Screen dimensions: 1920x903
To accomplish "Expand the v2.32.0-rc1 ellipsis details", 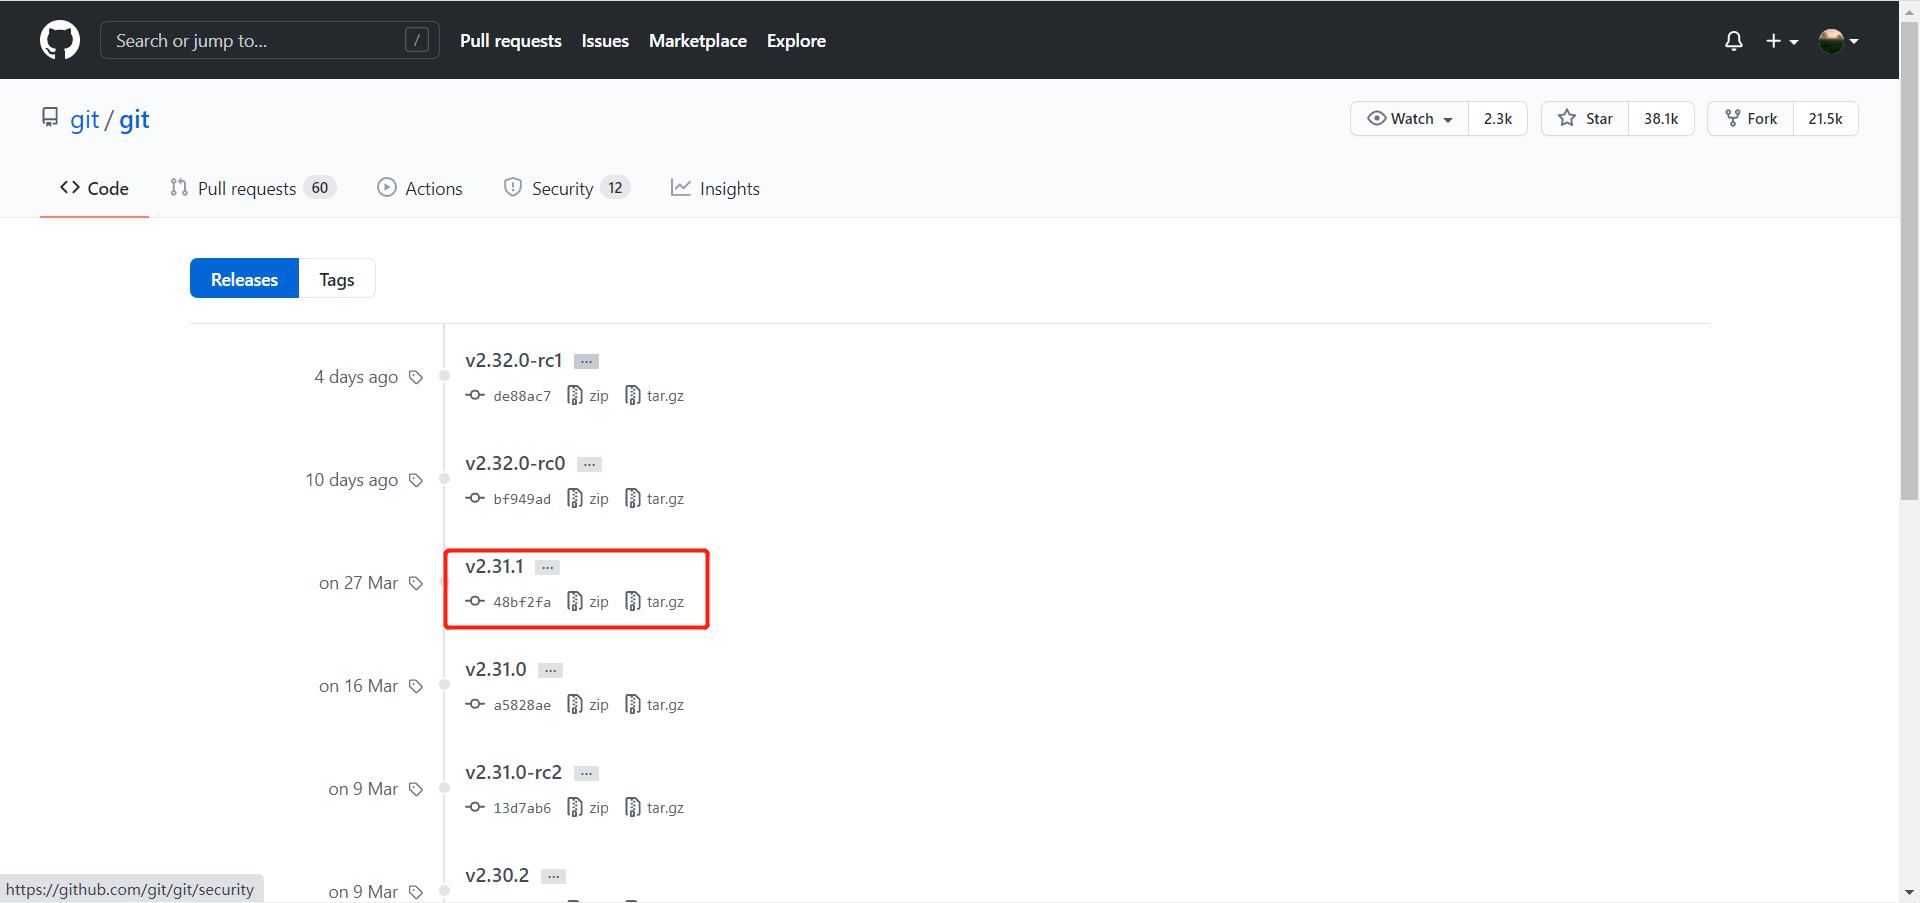I will tap(587, 361).
